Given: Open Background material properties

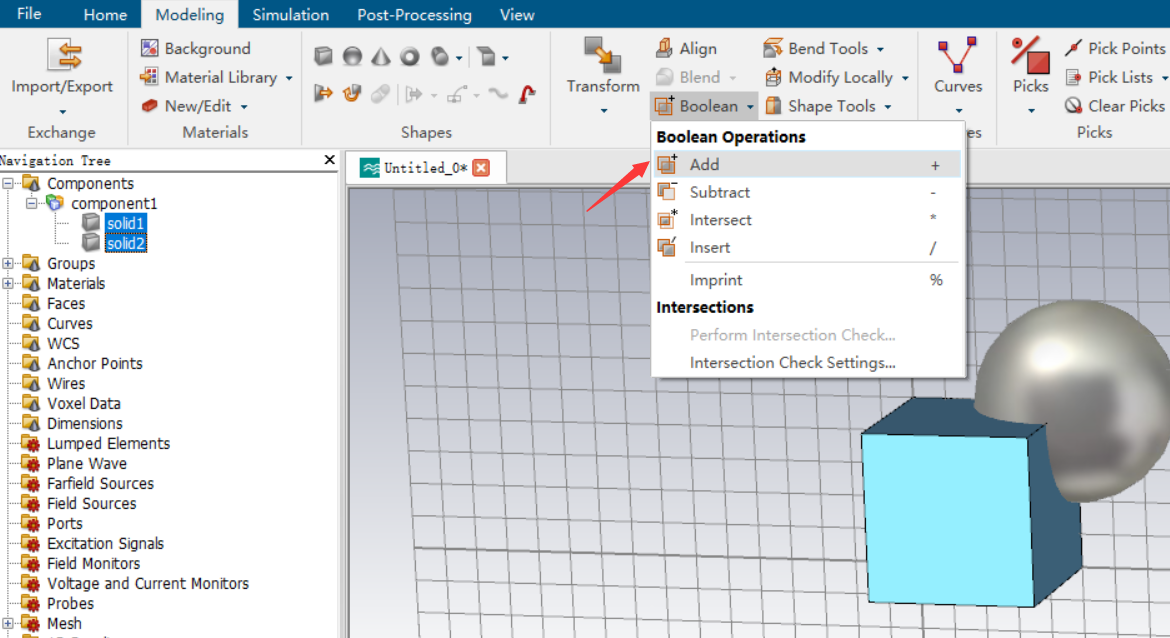Looking at the screenshot, I should (x=195, y=49).
